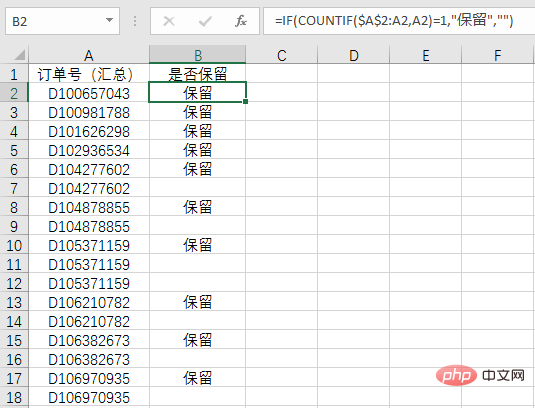535x408 pixels.
Task: Click D104277602 in row 7
Action: 89,188
